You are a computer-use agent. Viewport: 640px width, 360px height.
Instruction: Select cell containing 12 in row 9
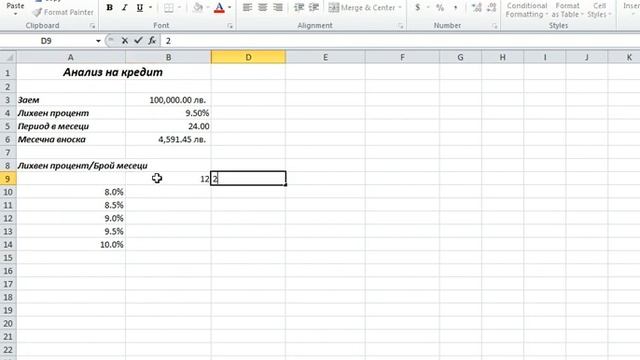[x=168, y=179]
